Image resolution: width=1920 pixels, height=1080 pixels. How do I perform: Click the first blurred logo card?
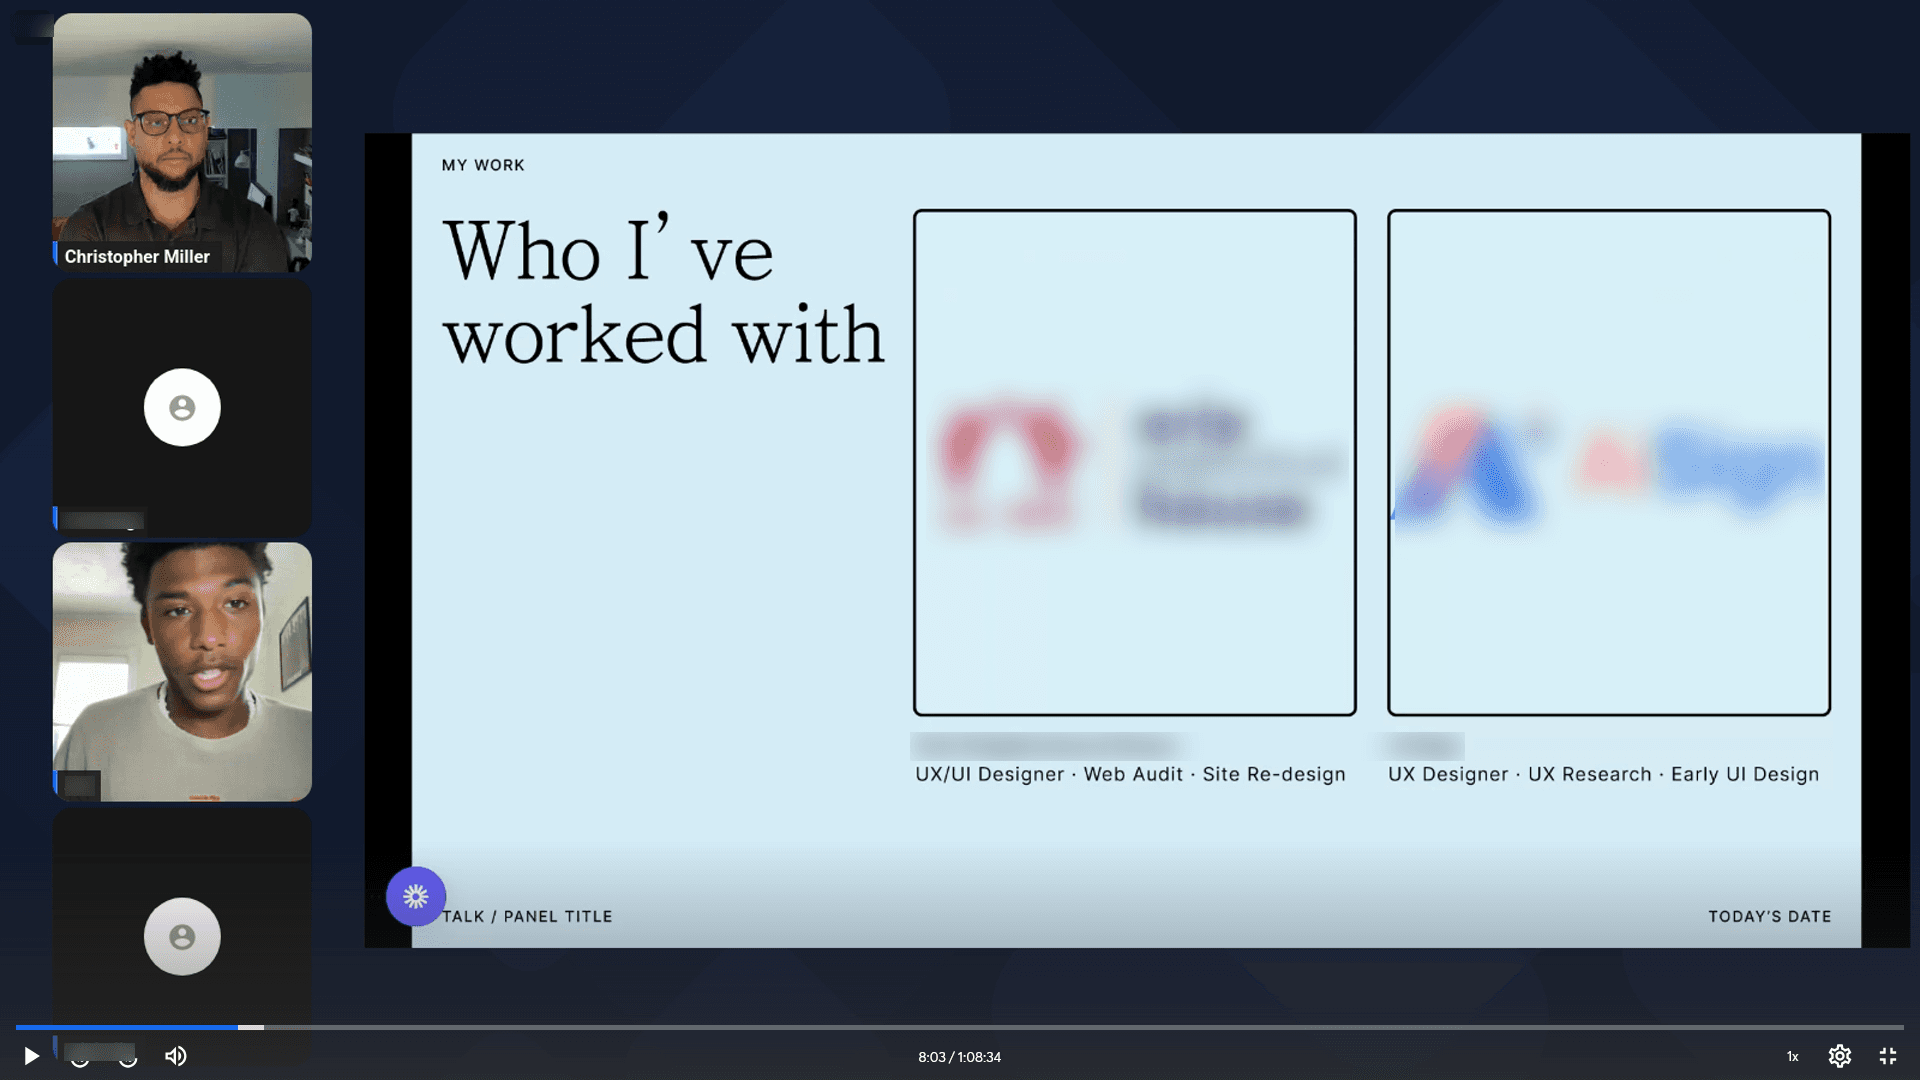[x=1134, y=462]
